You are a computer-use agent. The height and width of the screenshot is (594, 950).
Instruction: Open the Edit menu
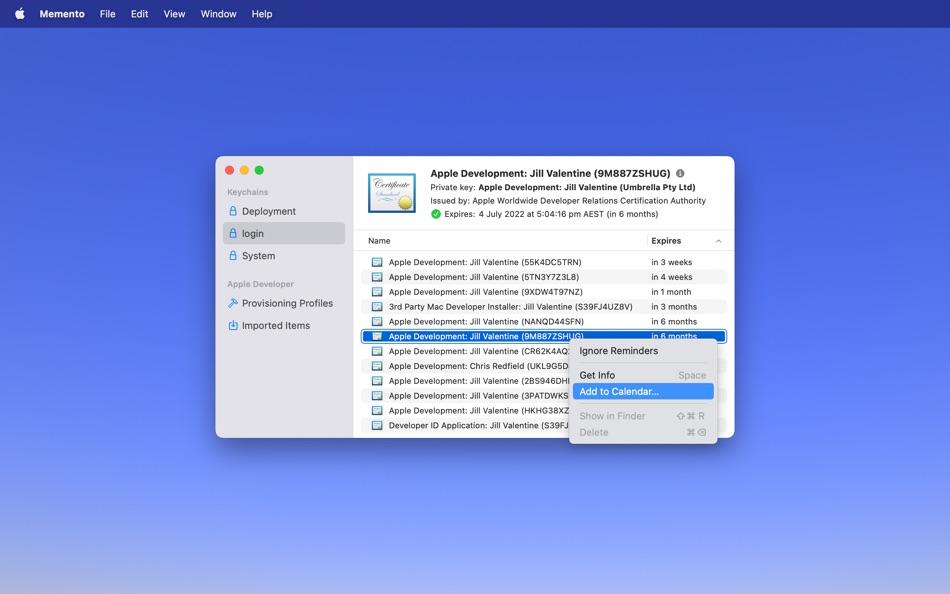(139, 13)
